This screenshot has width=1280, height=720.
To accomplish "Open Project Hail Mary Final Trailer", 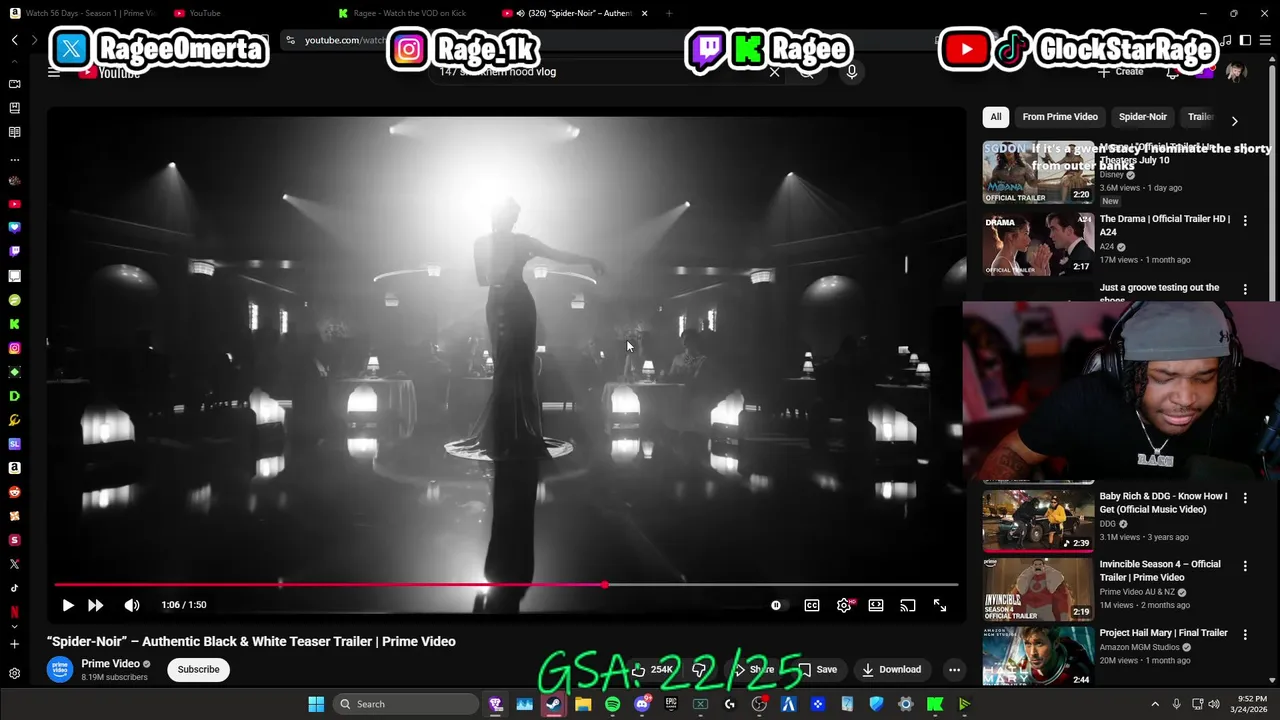I will coord(1163,633).
